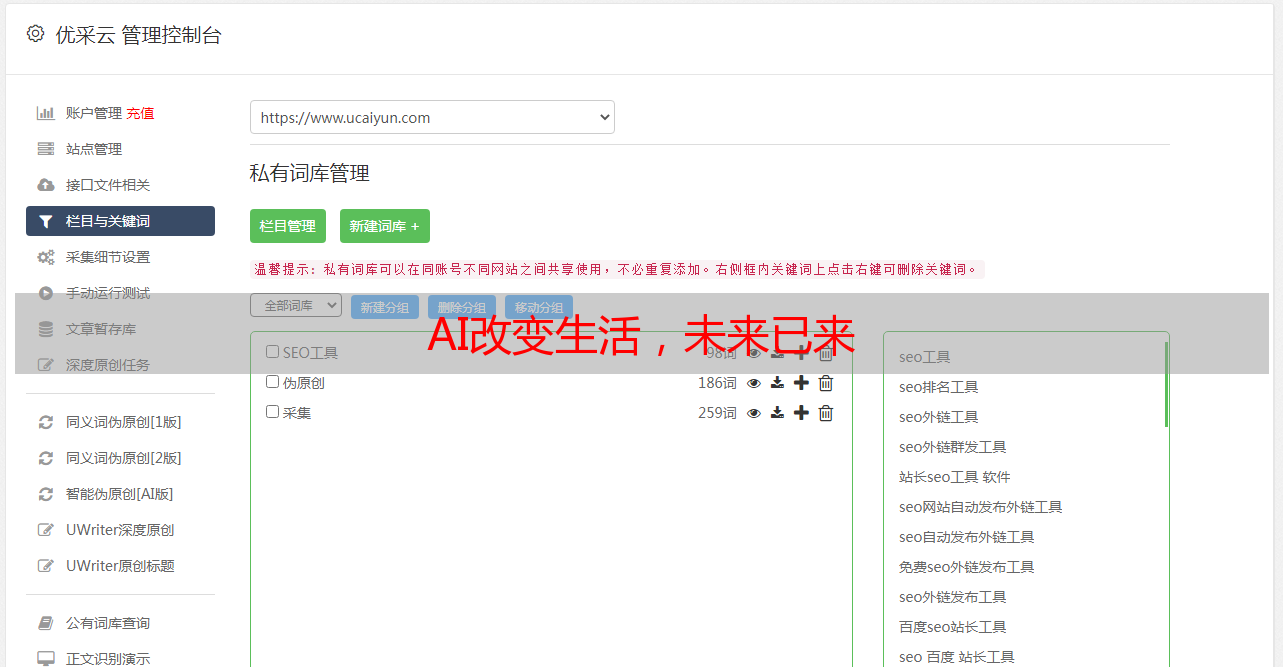
Task: Click the plus icon on 采集 row
Action: [801, 413]
